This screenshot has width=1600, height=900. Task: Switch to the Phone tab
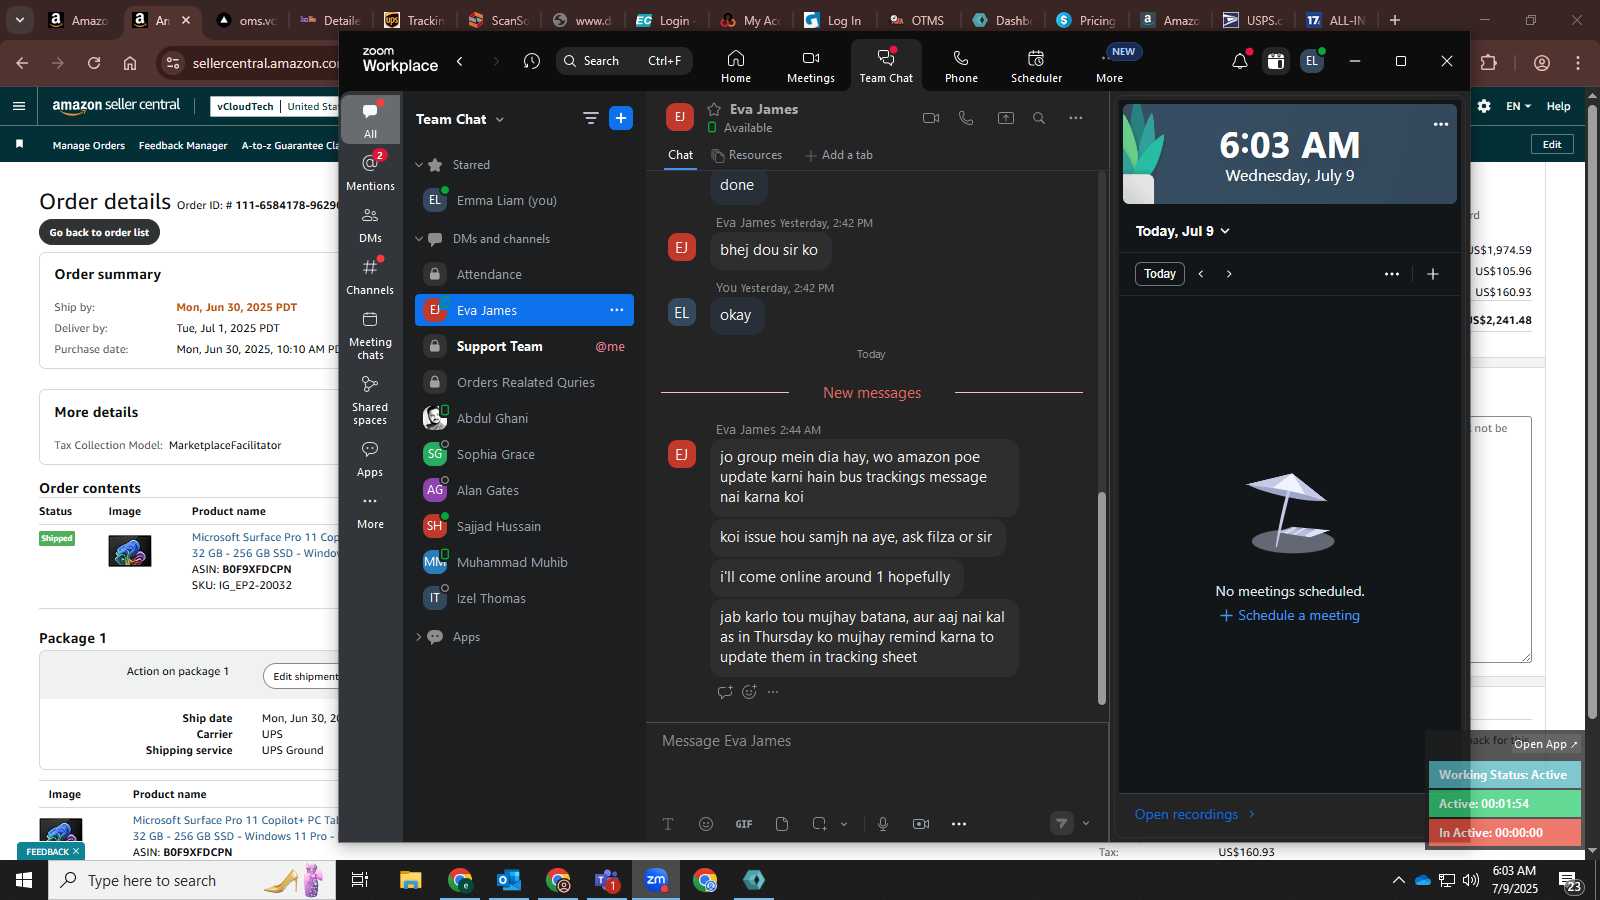tap(961, 66)
